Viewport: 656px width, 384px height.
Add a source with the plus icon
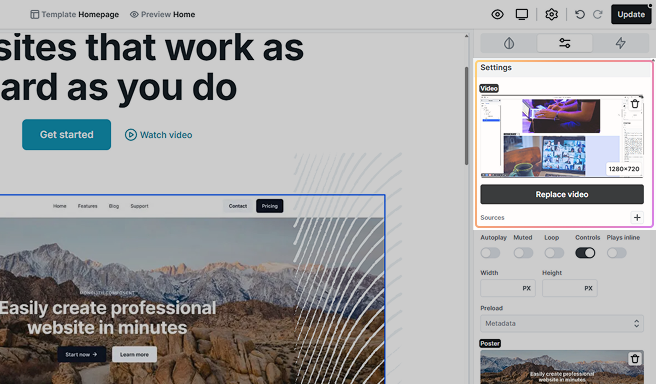pos(637,218)
